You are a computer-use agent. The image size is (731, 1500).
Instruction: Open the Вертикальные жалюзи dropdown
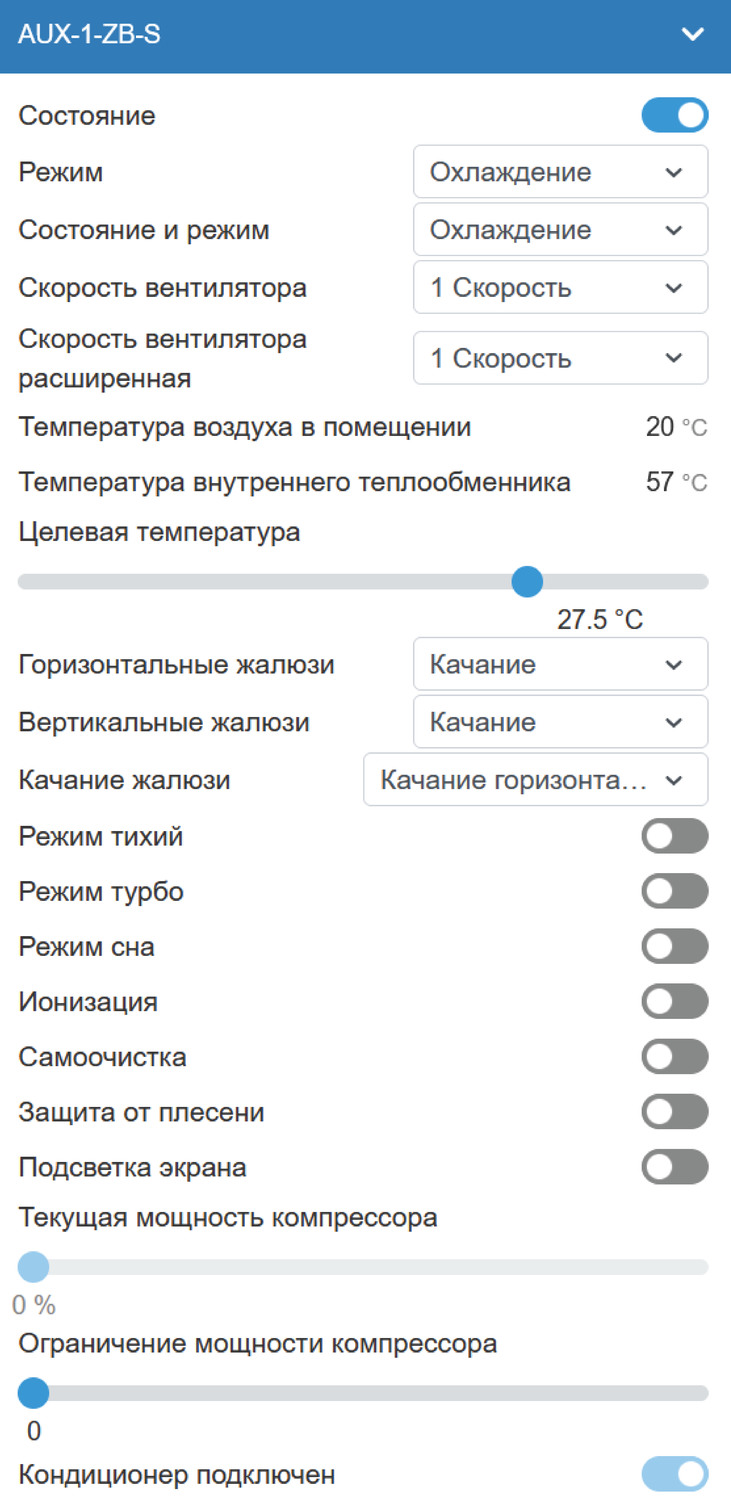click(560, 722)
